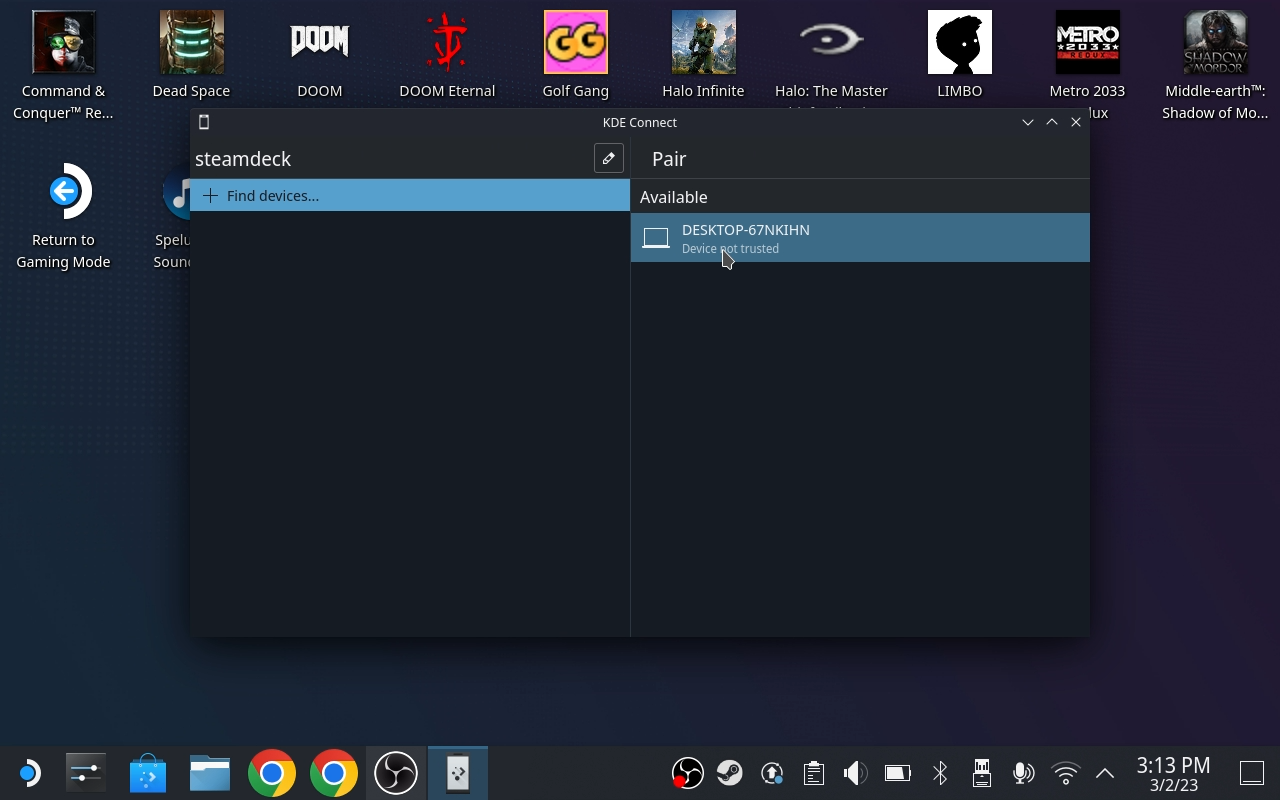Image resolution: width=1280 pixels, height=800 pixels.
Task: Launch the LIMBO desktop icon
Action: pos(960,56)
